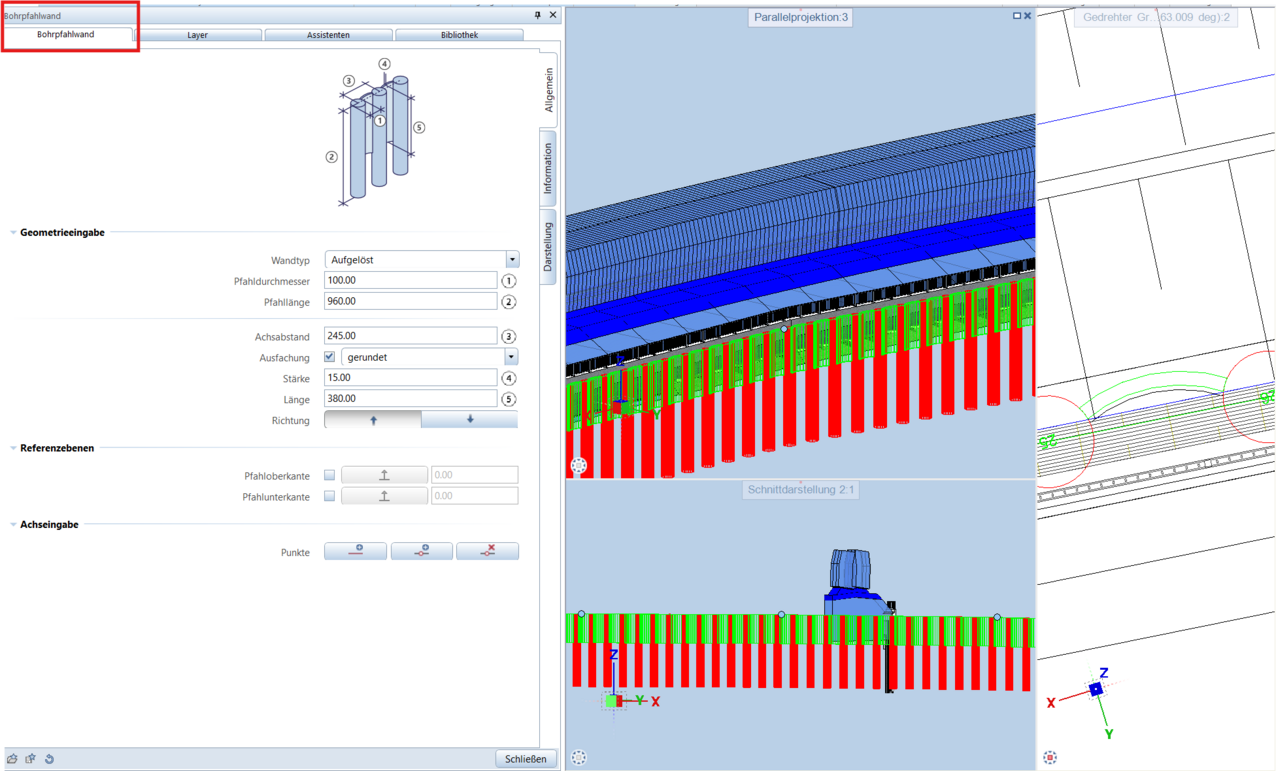Open the Ausfachung shape dropdown
This screenshot has height=771, width=1276.
click(x=511, y=357)
